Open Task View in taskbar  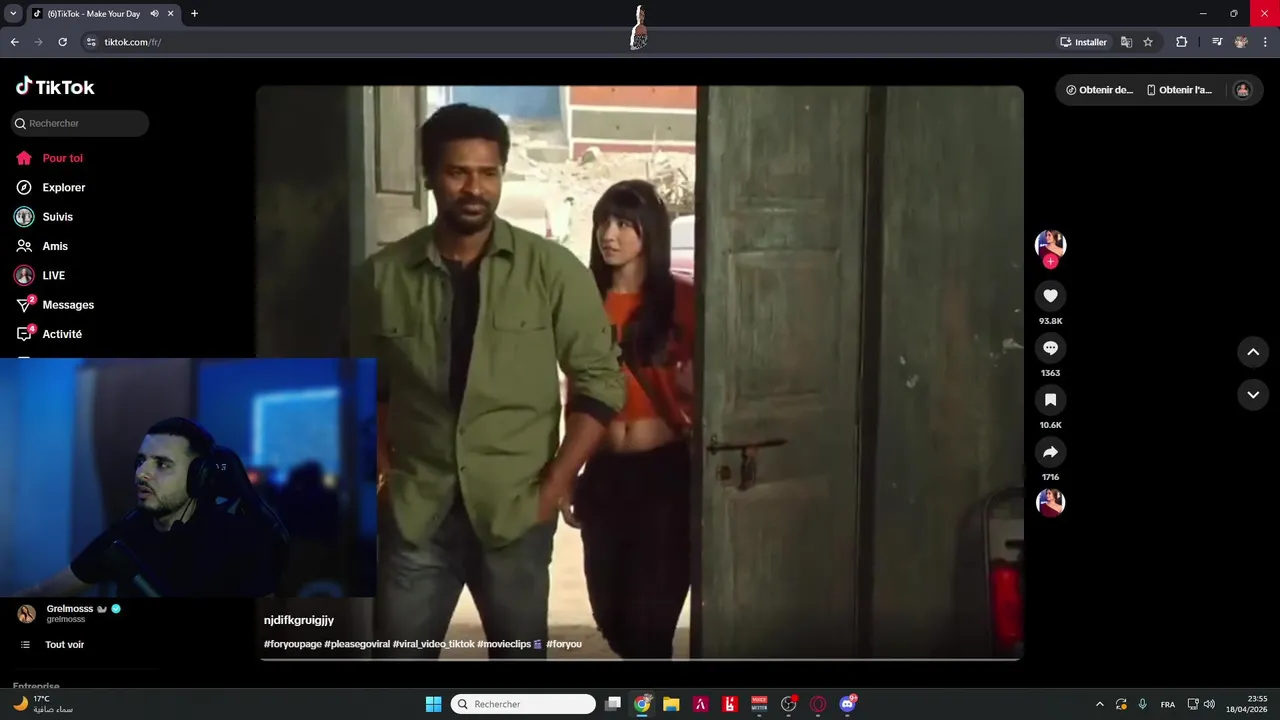(x=613, y=704)
